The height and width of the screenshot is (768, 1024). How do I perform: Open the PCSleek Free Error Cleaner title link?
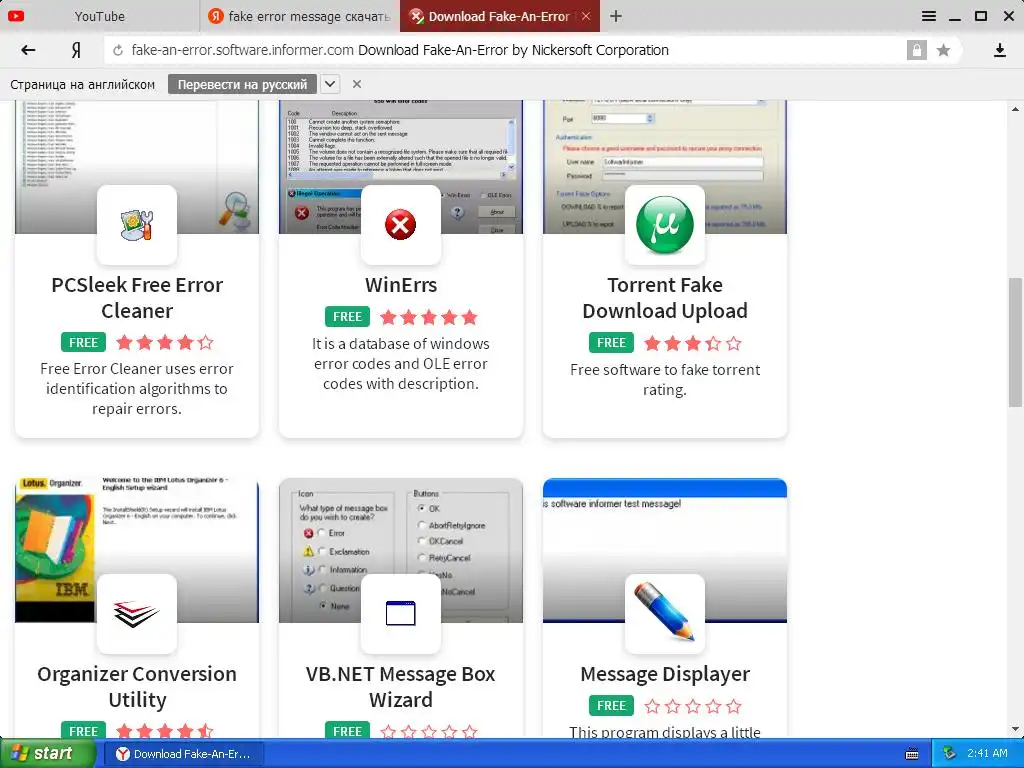point(137,298)
